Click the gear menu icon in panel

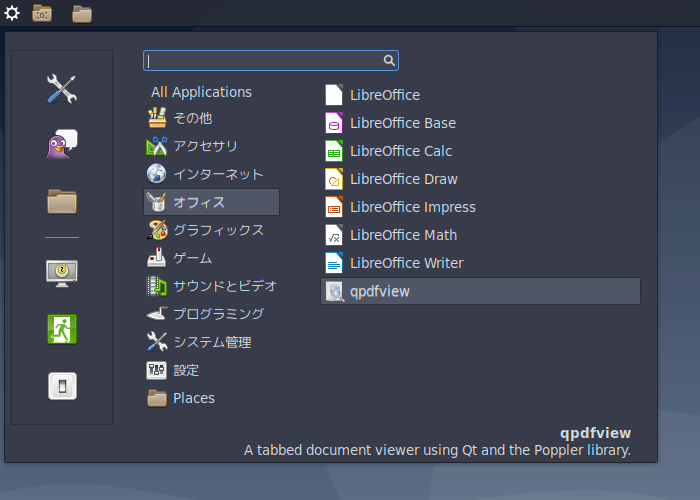pyautogui.click(x=12, y=13)
